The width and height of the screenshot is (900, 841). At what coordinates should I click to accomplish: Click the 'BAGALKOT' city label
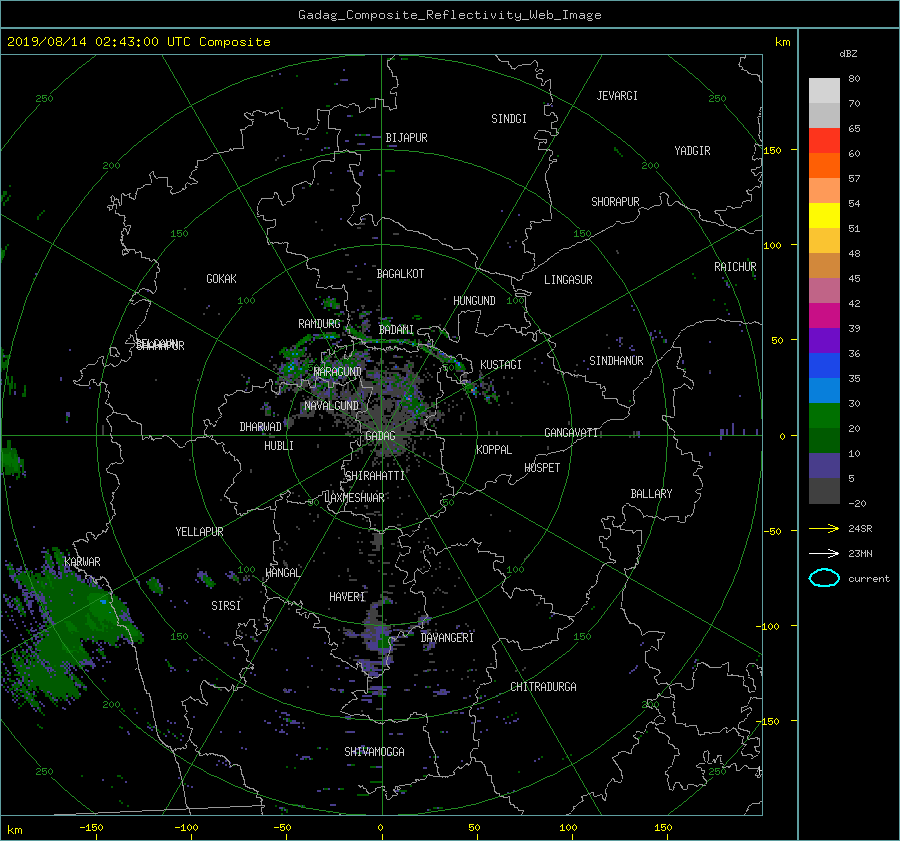point(400,274)
